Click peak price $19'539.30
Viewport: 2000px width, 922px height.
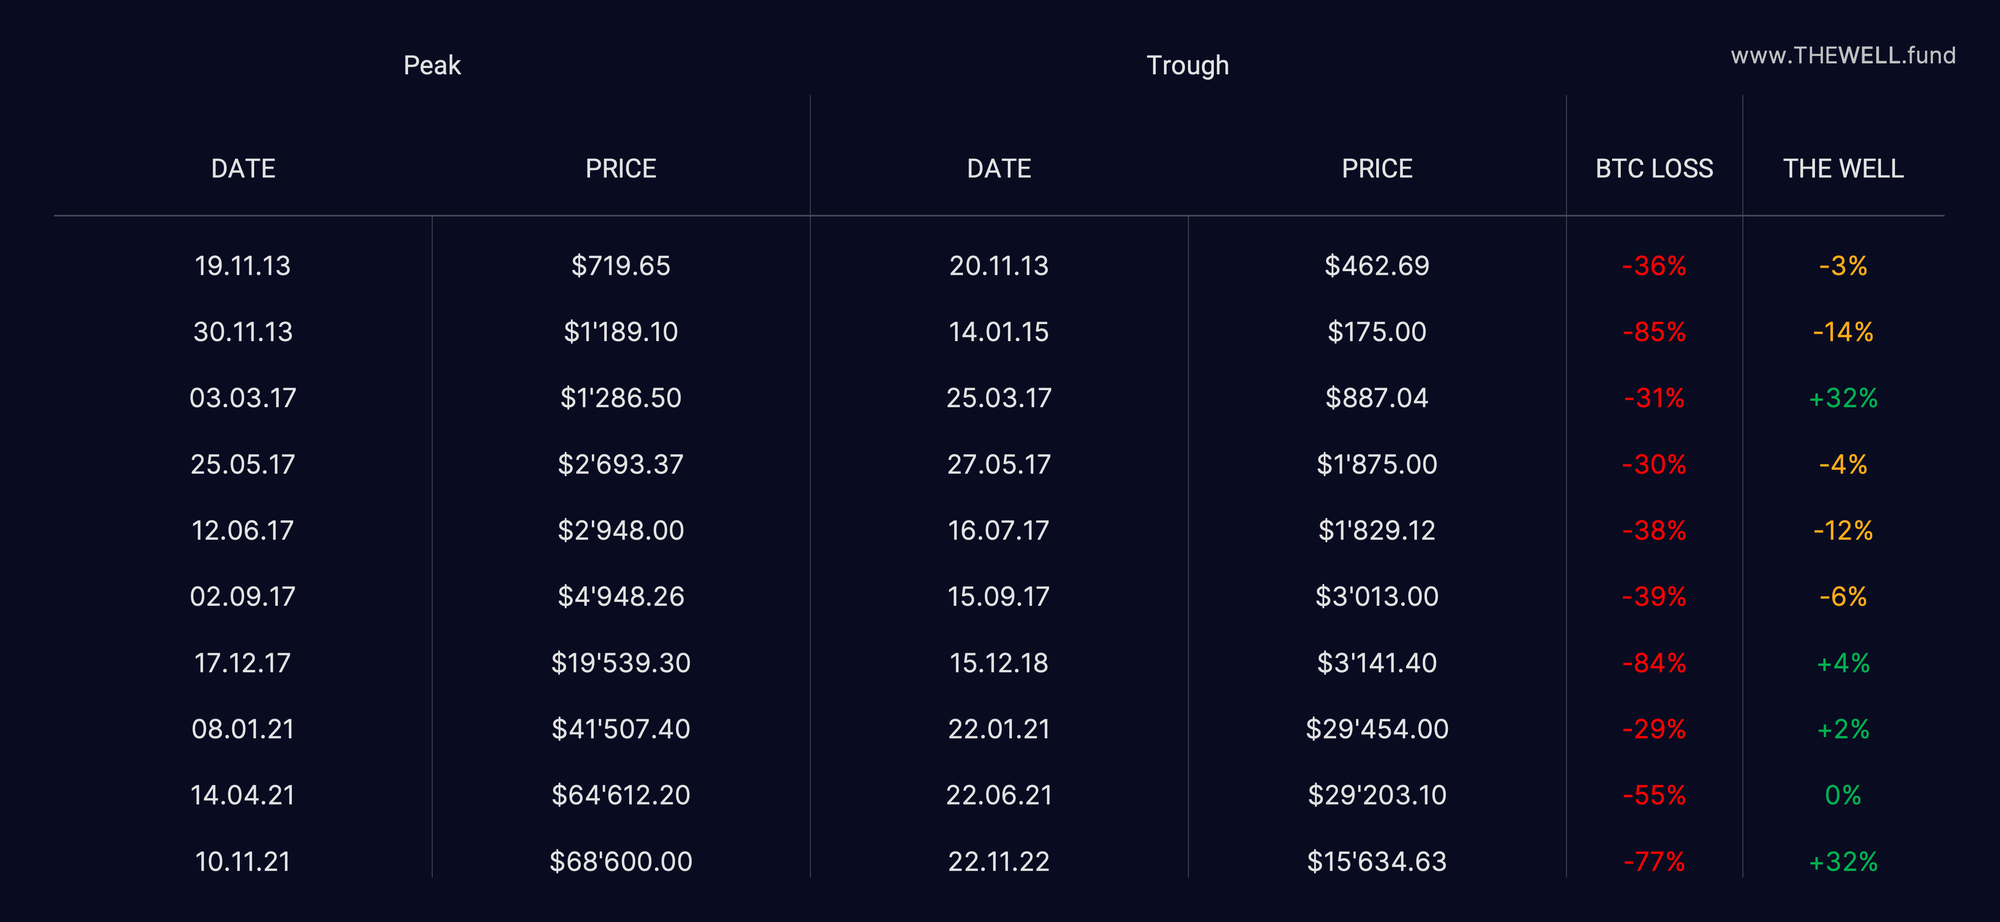pyautogui.click(x=620, y=663)
